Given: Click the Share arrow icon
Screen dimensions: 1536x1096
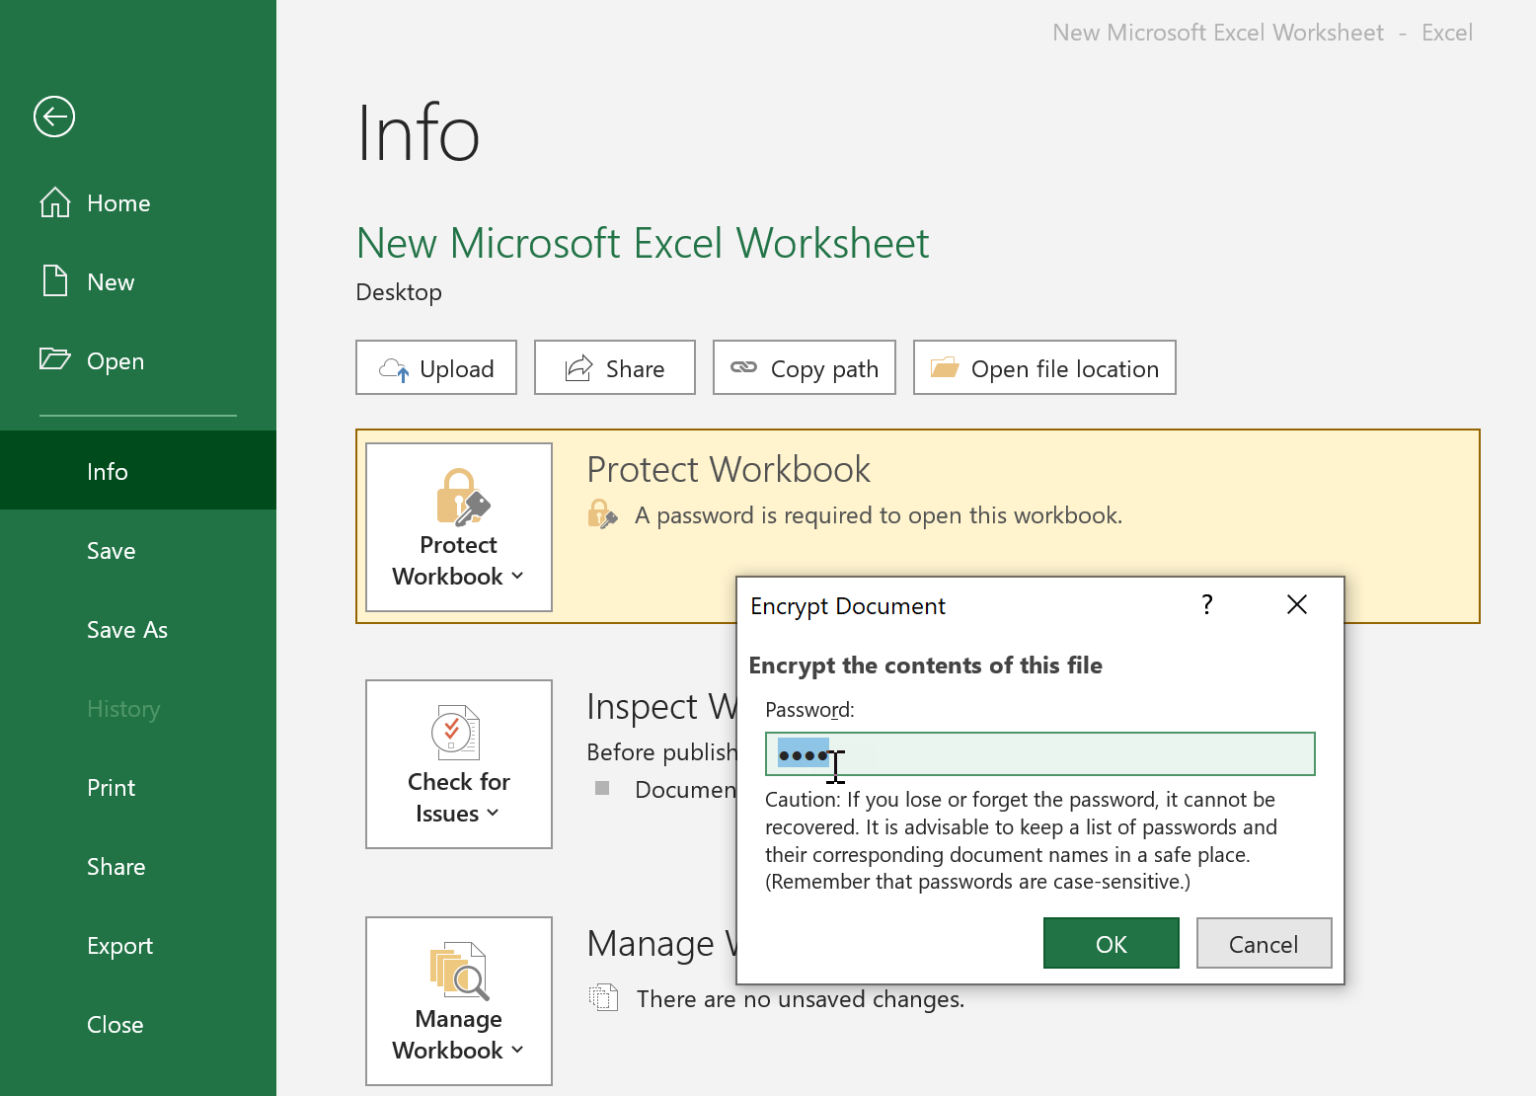Looking at the screenshot, I should (x=579, y=368).
